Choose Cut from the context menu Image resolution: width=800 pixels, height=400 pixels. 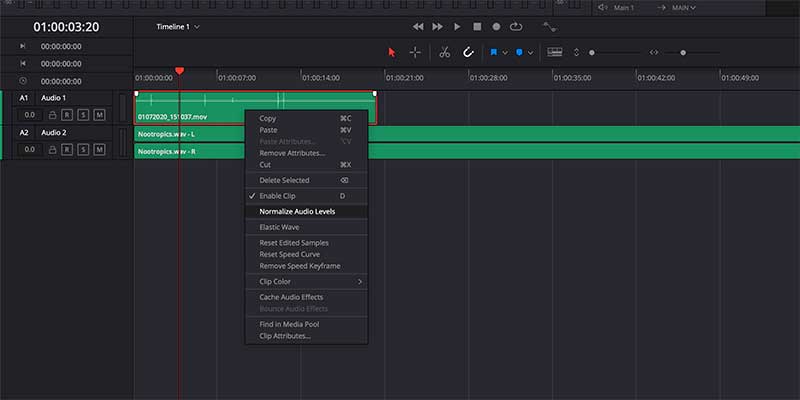(306, 165)
